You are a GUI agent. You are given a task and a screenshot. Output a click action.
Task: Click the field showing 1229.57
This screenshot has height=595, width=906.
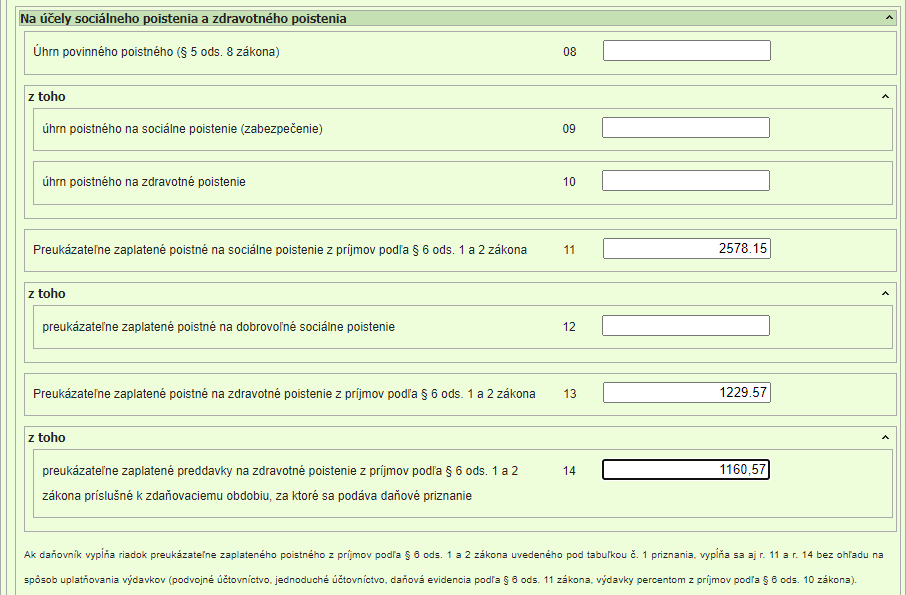(x=686, y=393)
